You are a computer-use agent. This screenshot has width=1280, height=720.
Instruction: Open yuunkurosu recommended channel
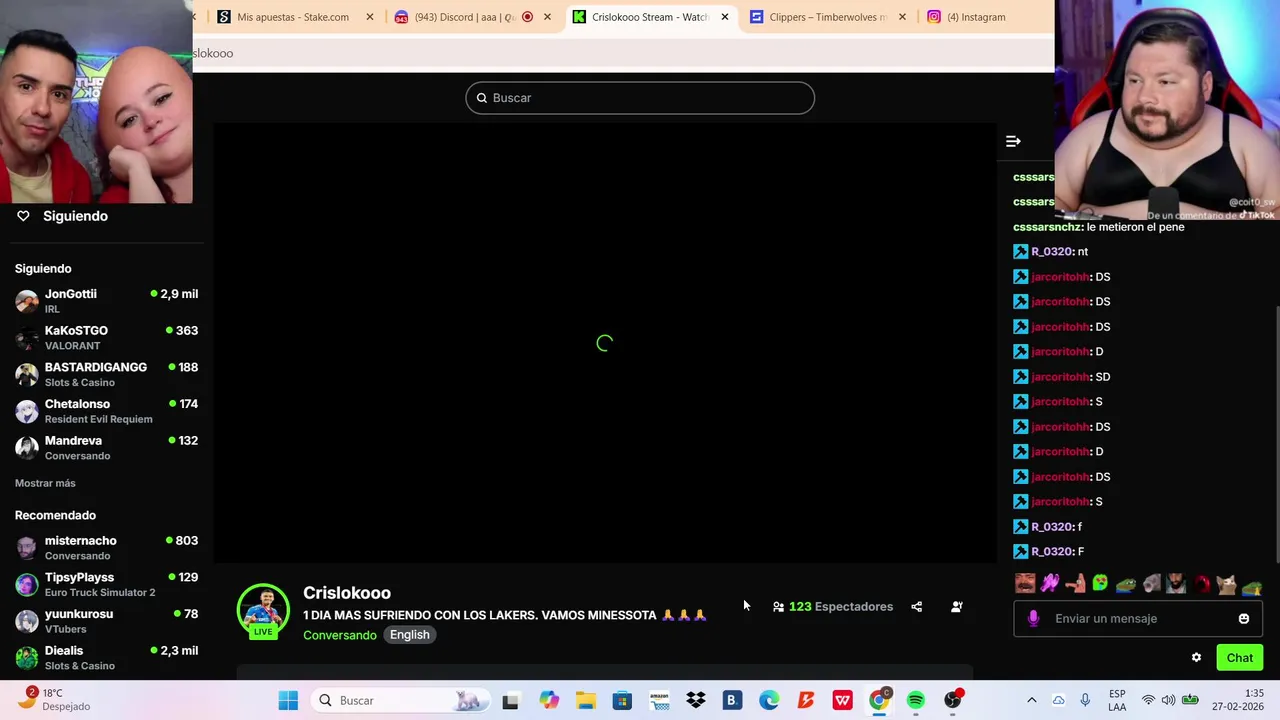coord(106,621)
